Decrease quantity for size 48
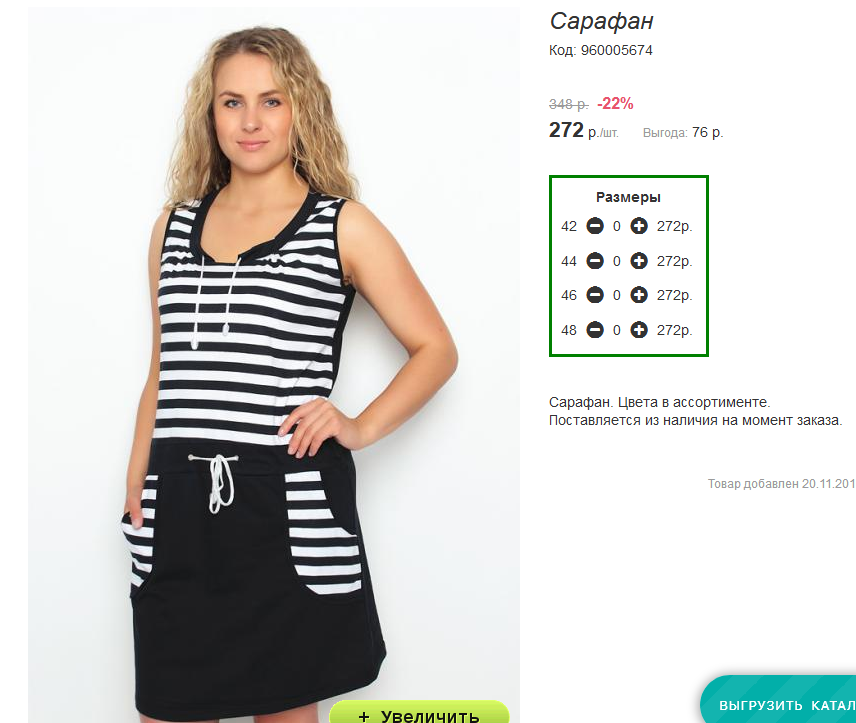This screenshot has height=723, width=856. tap(595, 330)
